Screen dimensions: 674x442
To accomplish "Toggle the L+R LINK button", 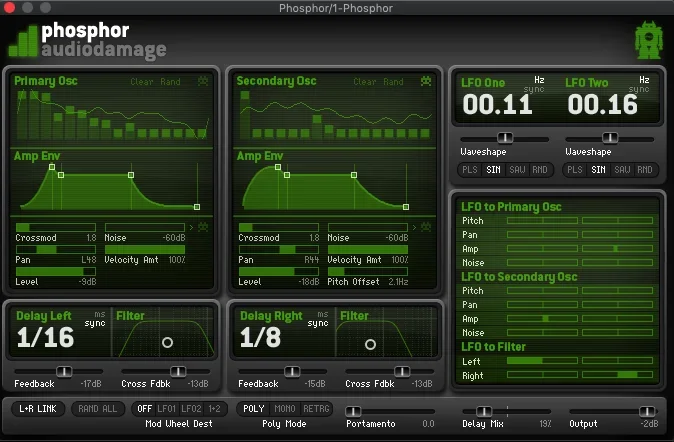I will tap(38, 409).
